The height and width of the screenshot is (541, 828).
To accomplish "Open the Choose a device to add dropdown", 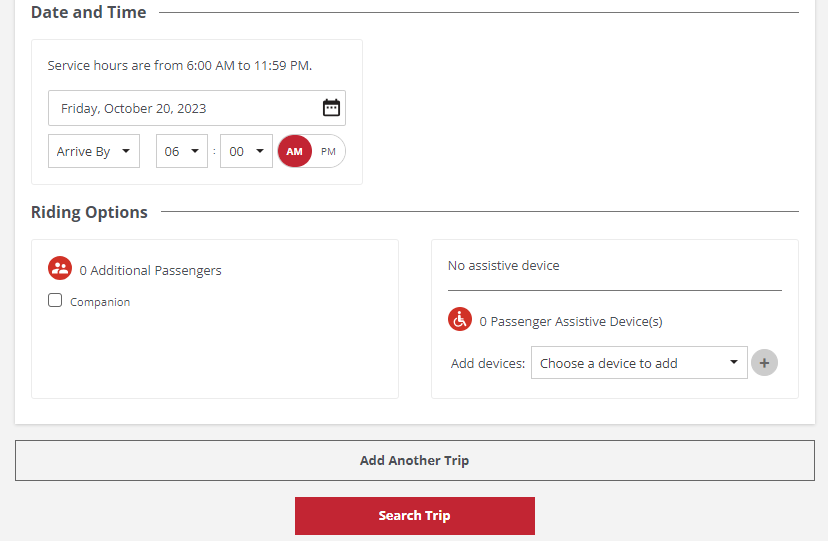I will [x=639, y=363].
